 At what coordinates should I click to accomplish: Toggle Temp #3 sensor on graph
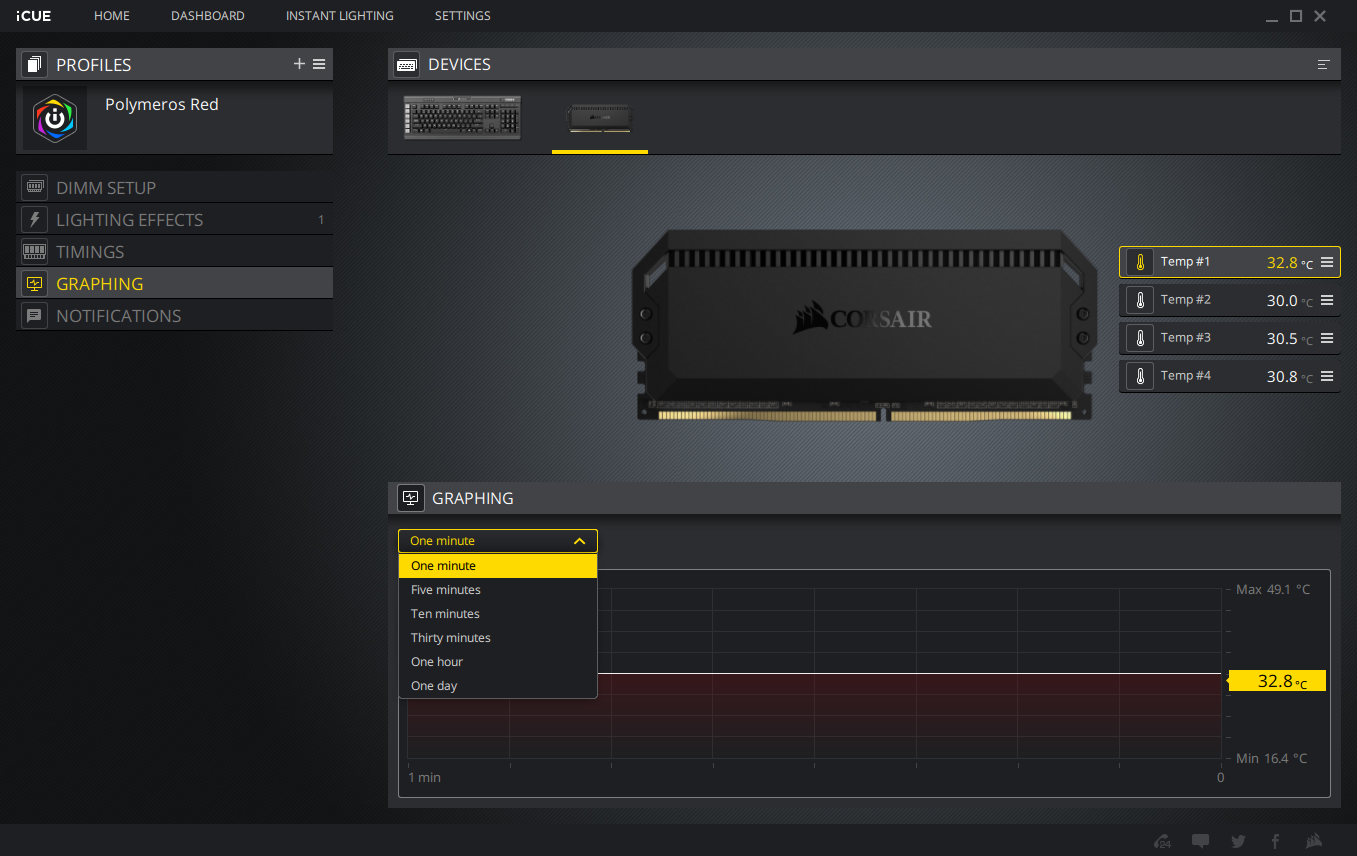[x=1200, y=338]
